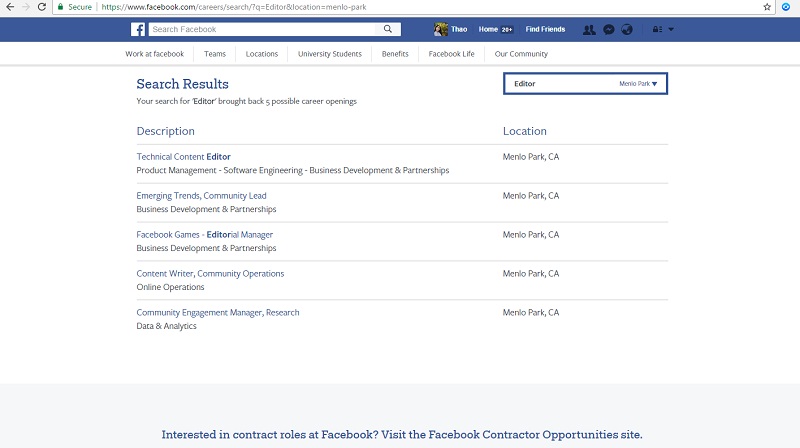Image resolution: width=800 pixels, height=448 pixels.
Task: Click the magnifier search button
Action: [388, 29]
